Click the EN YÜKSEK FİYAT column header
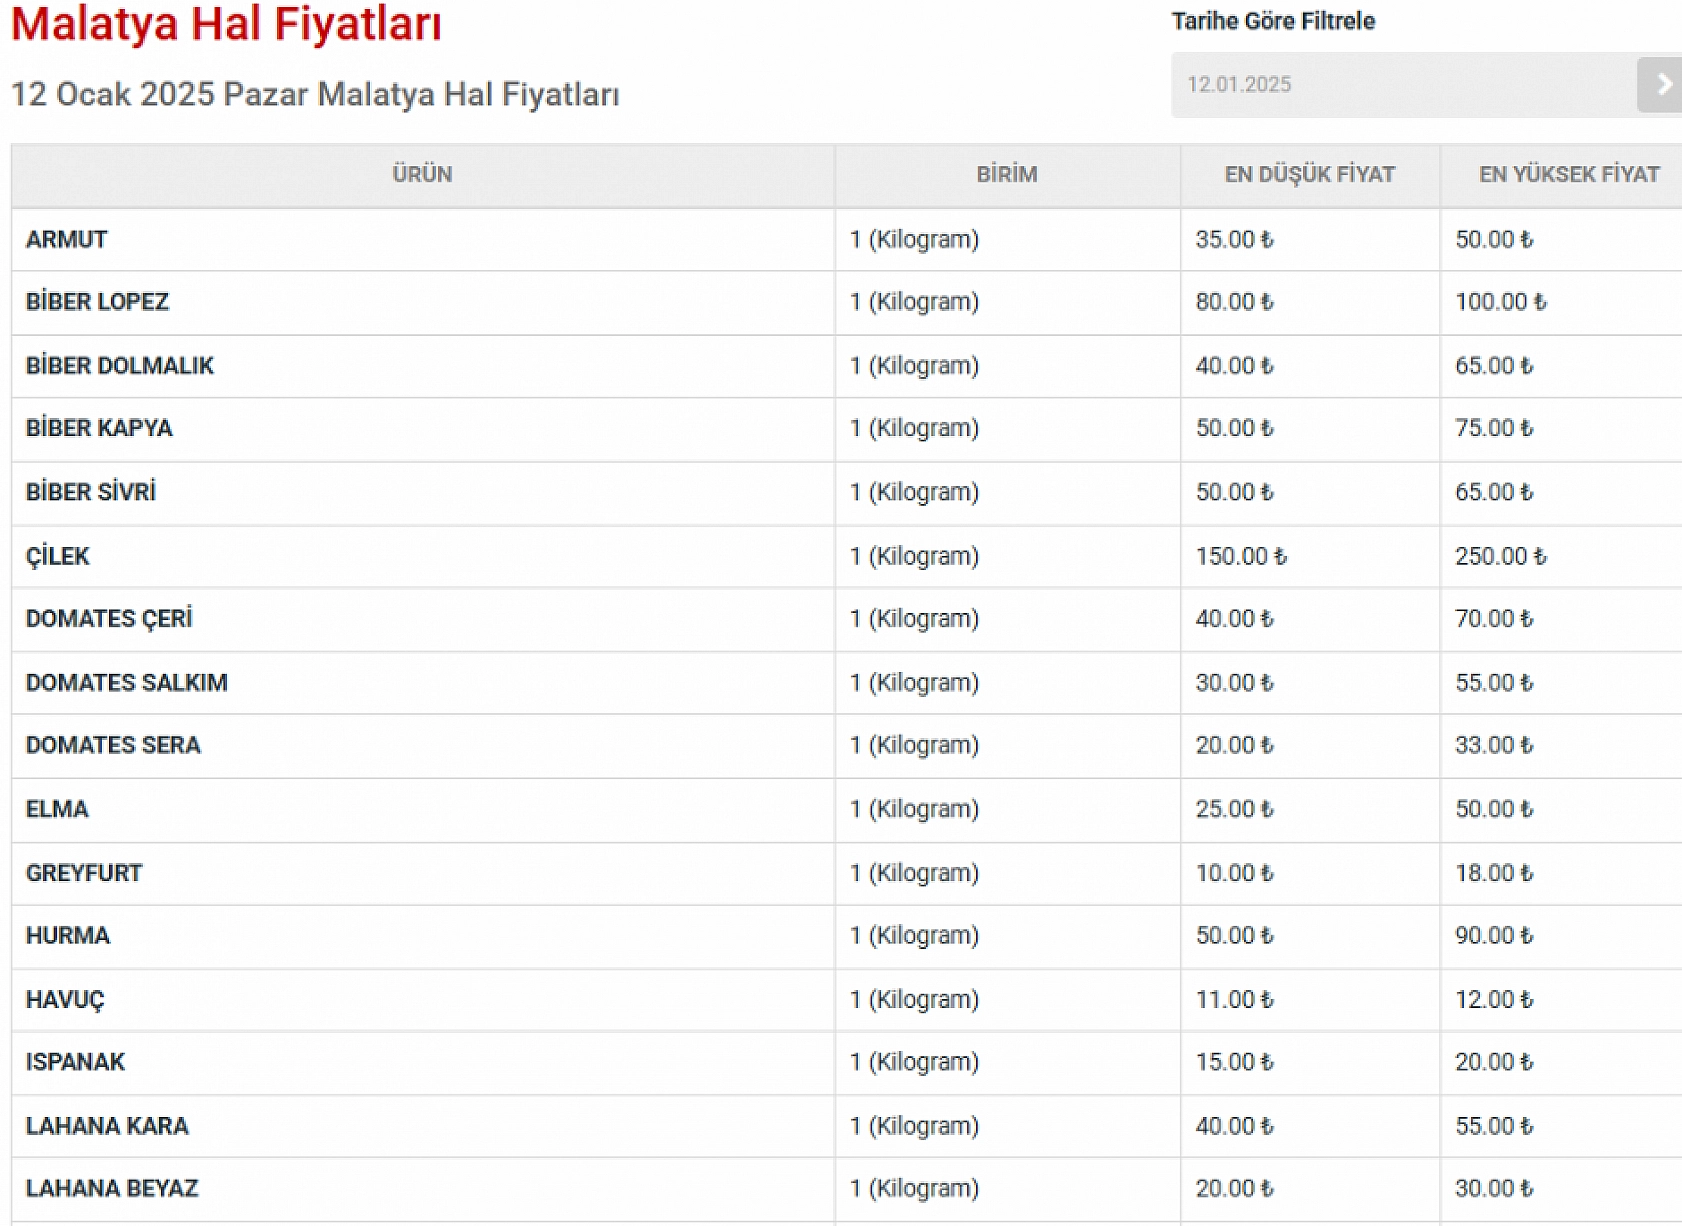The width and height of the screenshot is (1682, 1226). click(x=1568, y=175)
